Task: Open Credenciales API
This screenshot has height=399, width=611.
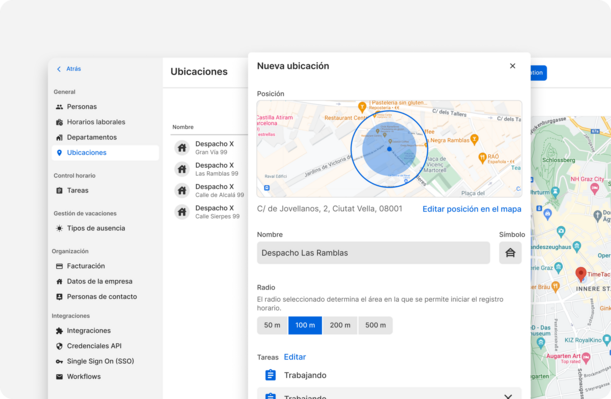Action: (94, 346)
